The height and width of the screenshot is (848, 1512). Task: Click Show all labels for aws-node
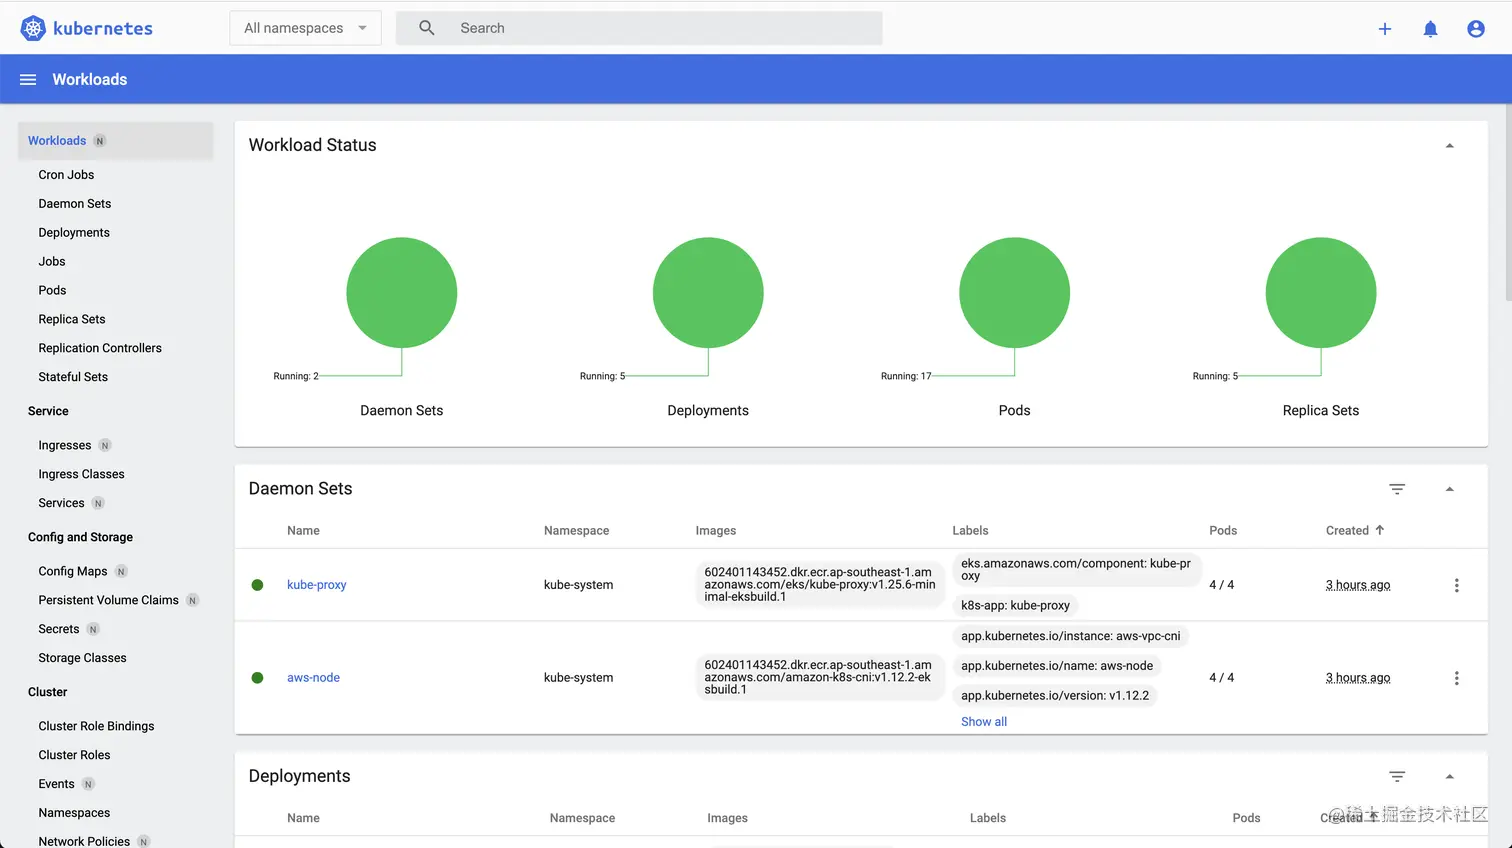pos(984,722)
